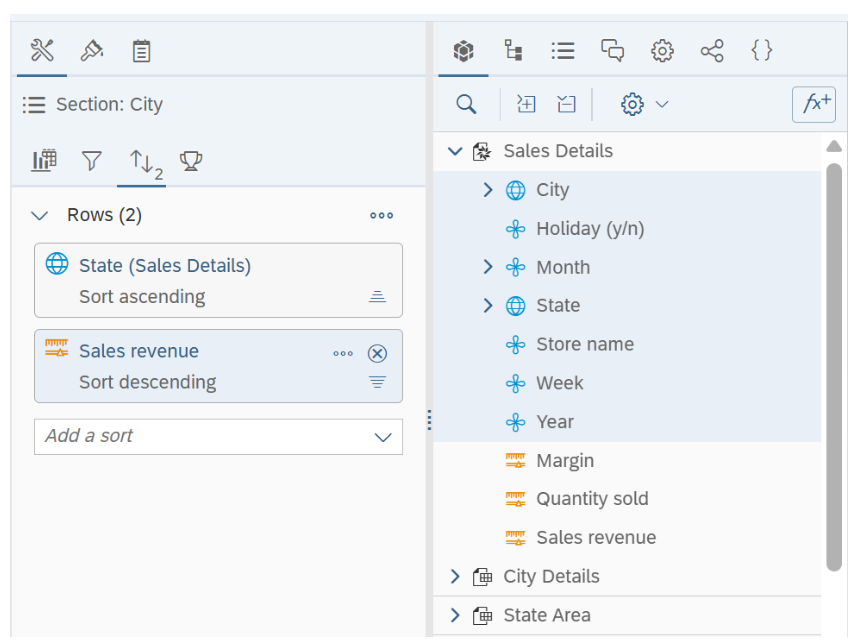Toggle State sort ascending icon
Image resolution: width=851 pixels, height=643 pixels.
[x=377, y=296]
